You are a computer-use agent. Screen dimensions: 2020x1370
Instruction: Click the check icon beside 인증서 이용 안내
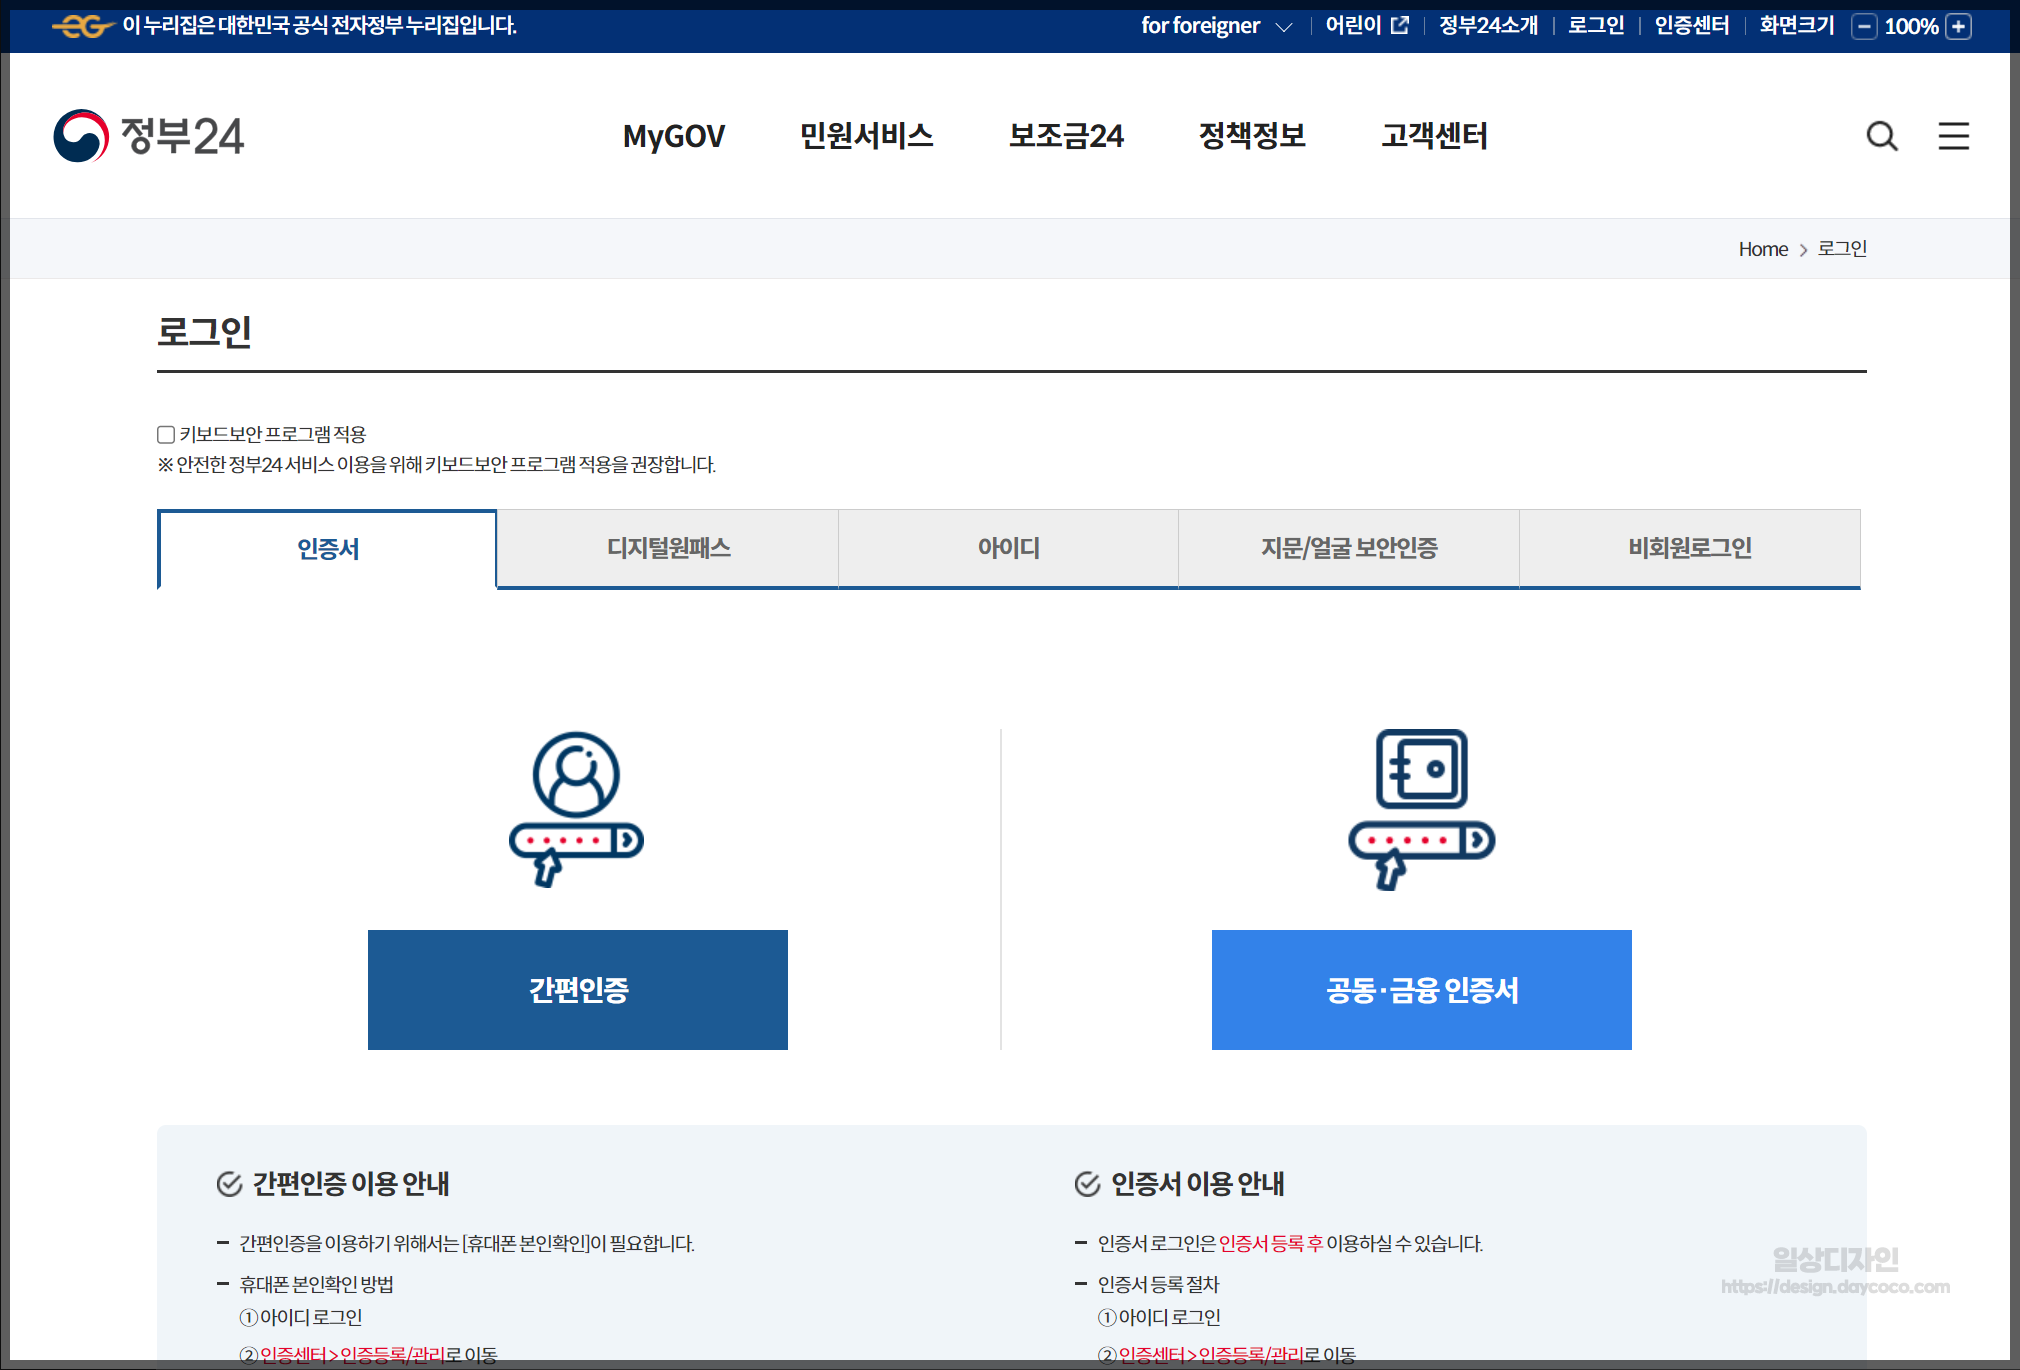(1089, 1183)
